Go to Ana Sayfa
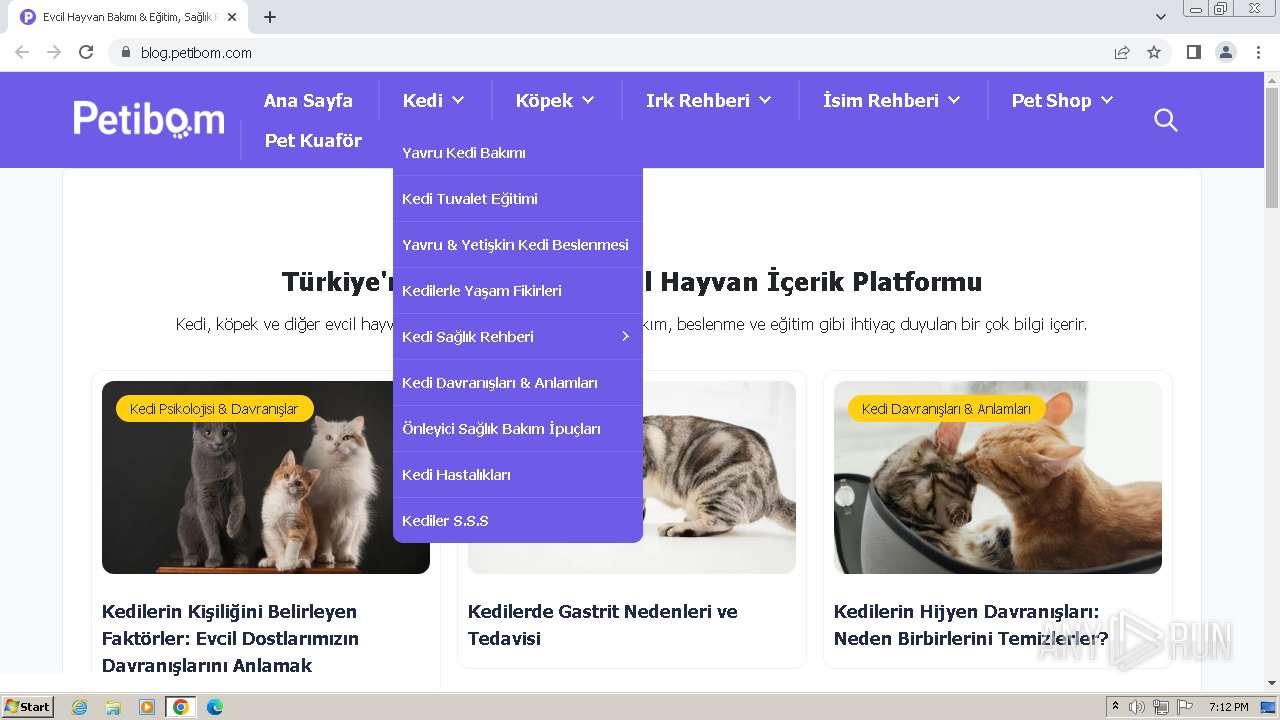1280x720 pixels. [x=308, y=100]
